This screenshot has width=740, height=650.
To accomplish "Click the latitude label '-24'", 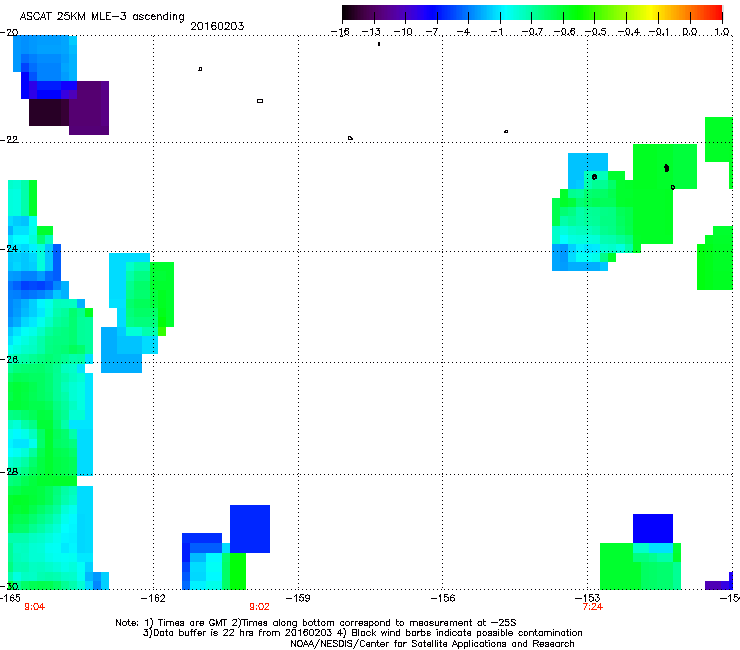I will (x=9, y=248).
